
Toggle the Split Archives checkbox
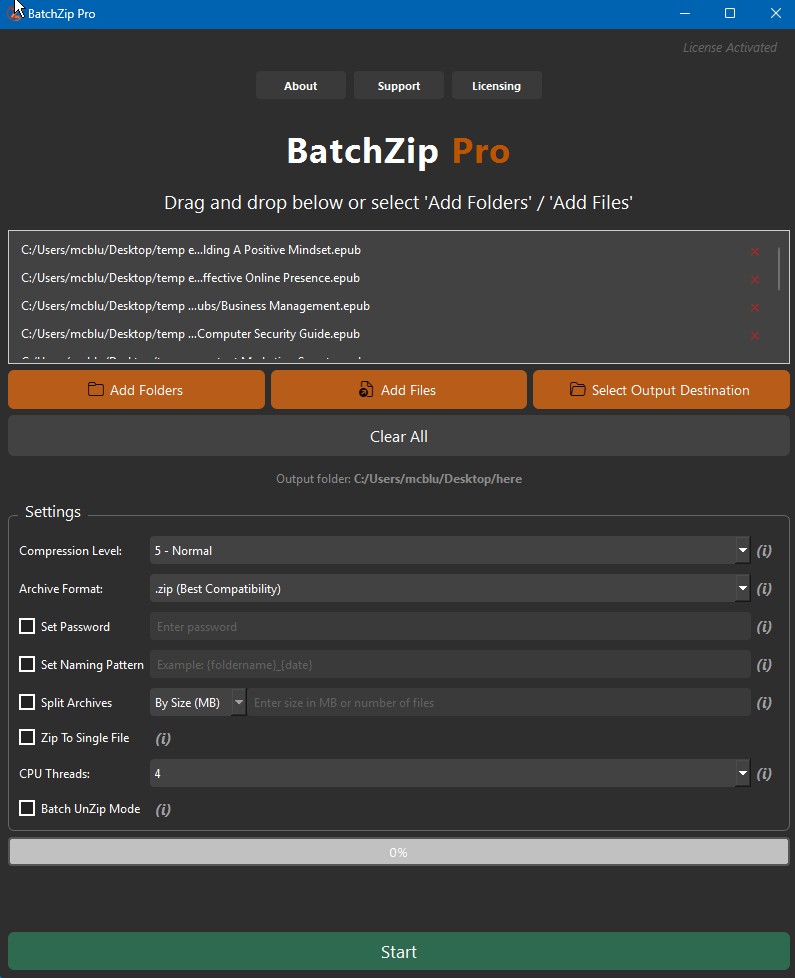[27, 702]
